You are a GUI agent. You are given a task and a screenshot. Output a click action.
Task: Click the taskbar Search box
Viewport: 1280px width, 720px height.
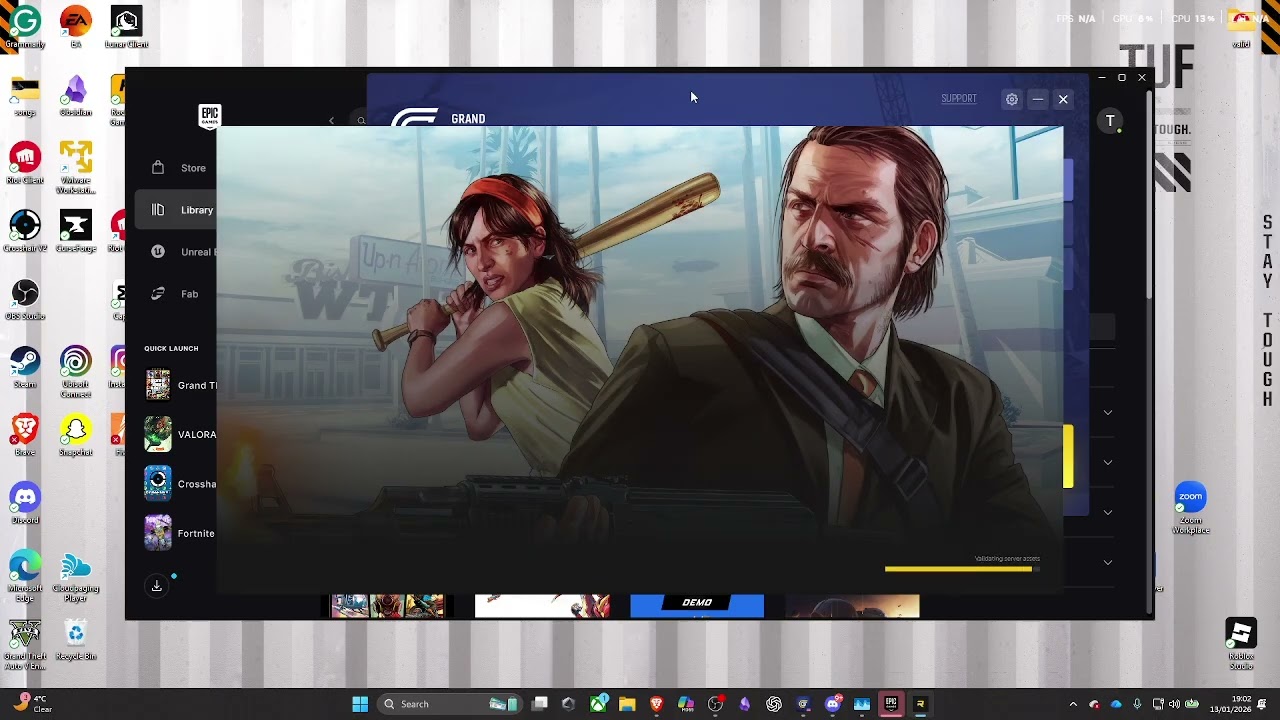click(x=450, y=704)
